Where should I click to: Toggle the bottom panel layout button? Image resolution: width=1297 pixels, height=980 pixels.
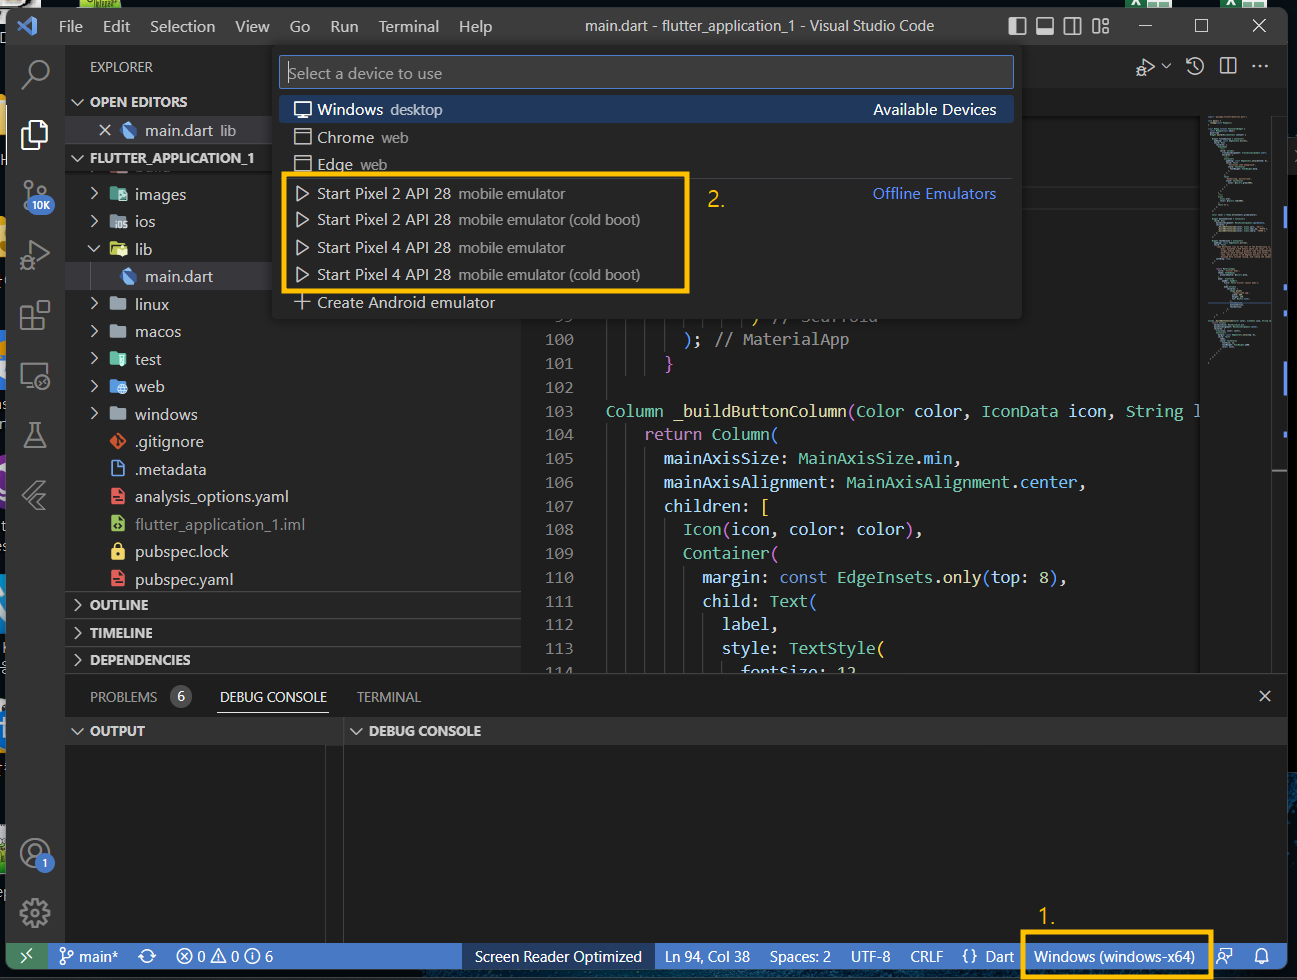[1045, 26]
